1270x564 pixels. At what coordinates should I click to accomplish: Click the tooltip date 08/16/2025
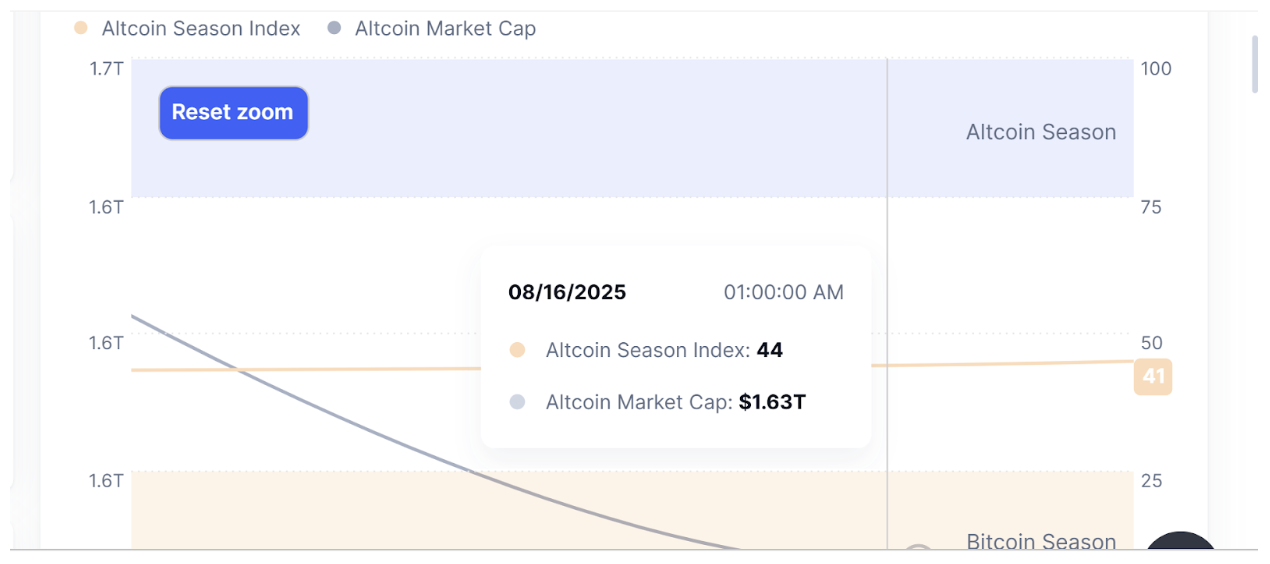coord(567,292)
